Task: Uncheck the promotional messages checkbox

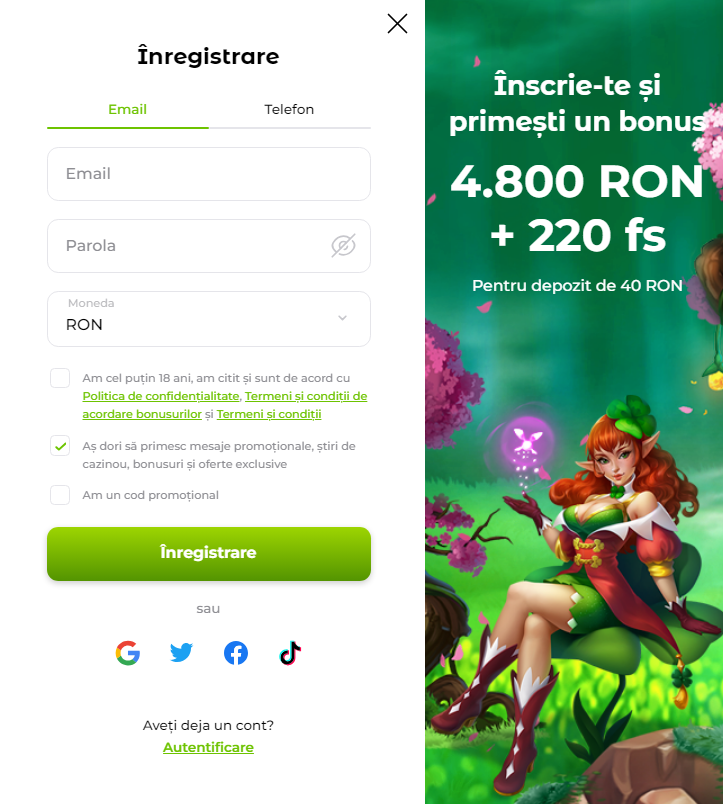Action: click(x=60, y=446)
